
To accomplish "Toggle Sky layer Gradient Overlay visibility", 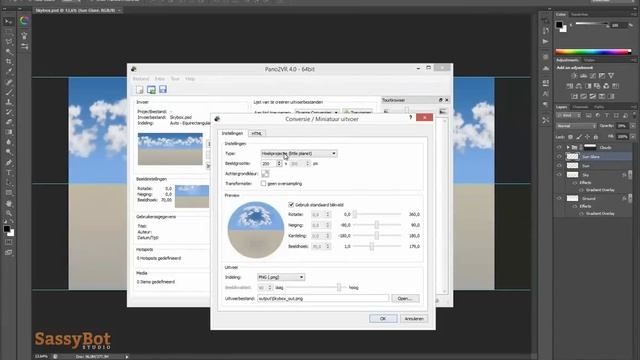I will (x=581, y=190).
